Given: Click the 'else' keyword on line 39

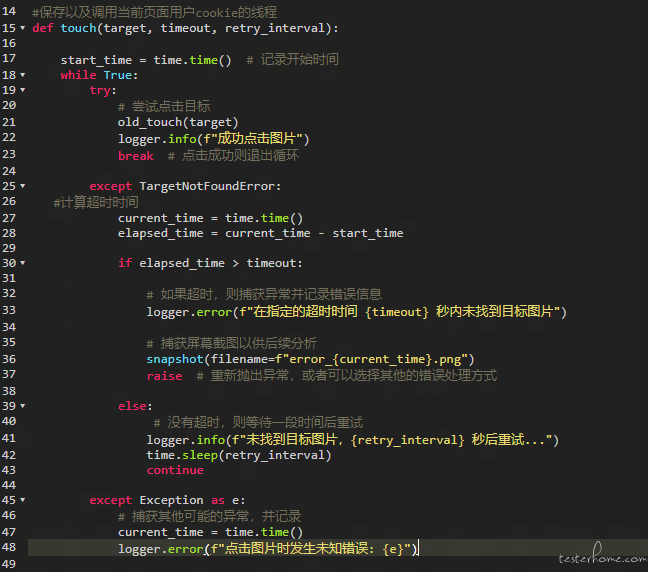Looking at the screenshot, I should pos(132,406).
